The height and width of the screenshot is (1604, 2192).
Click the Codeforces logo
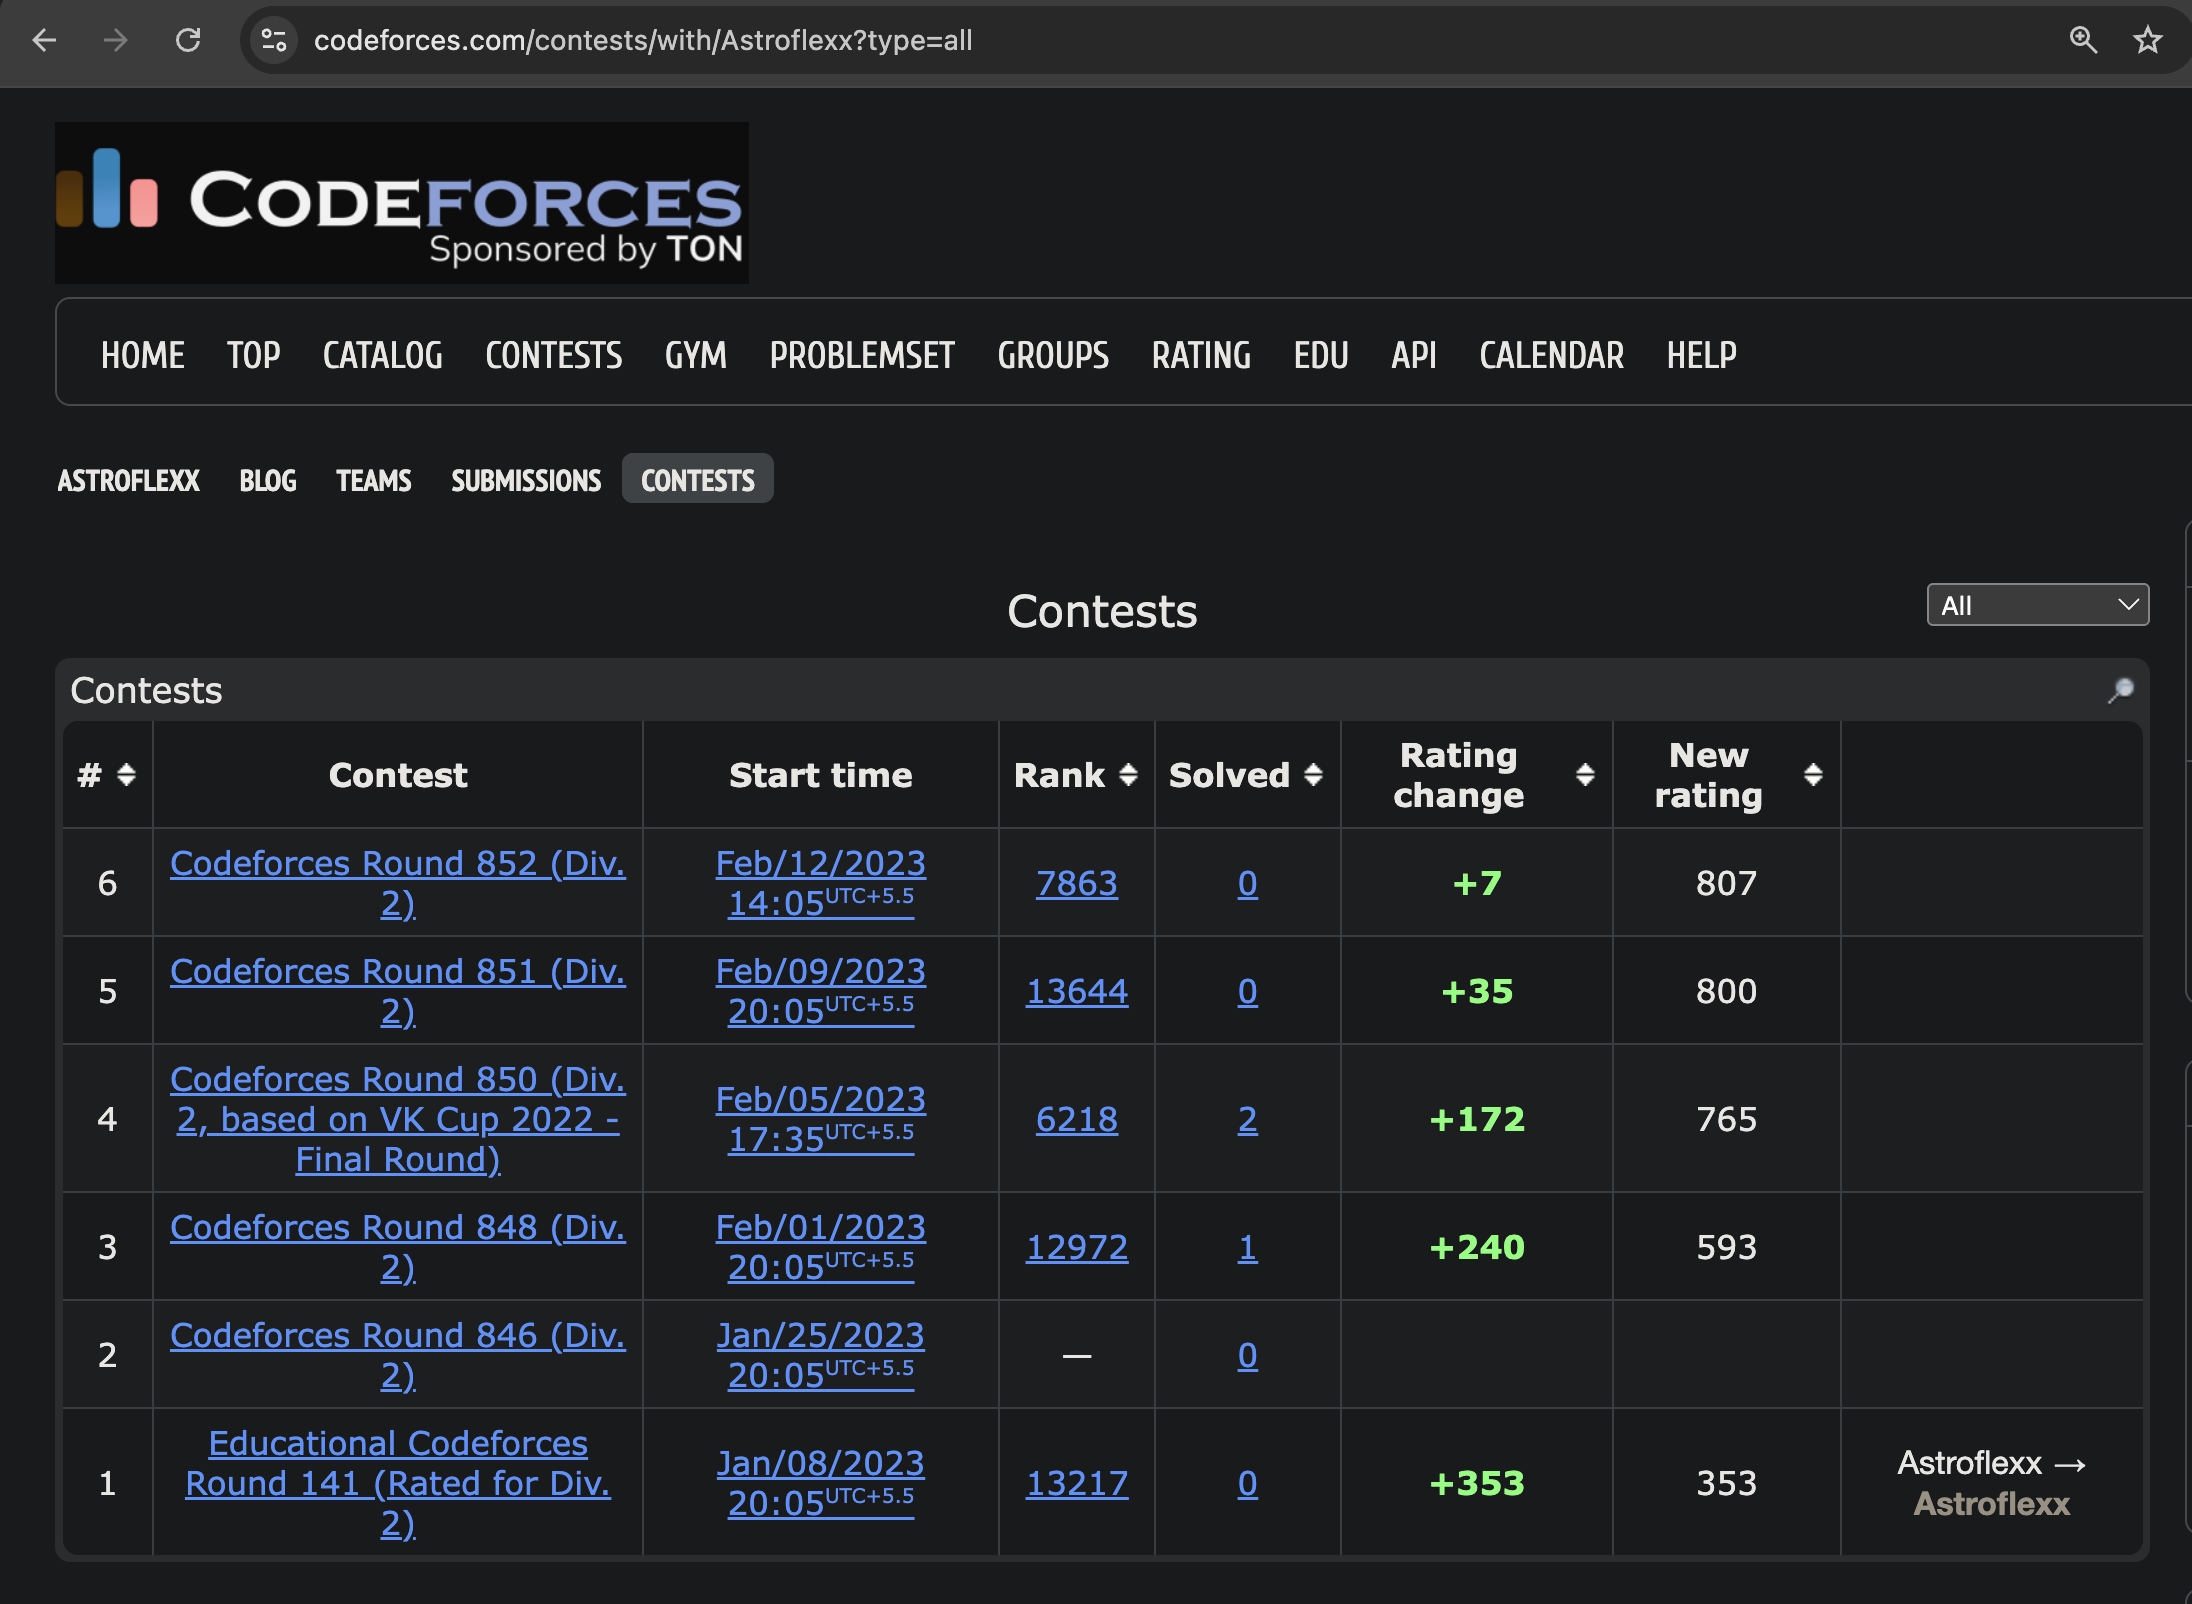click(x=402, y=203)
